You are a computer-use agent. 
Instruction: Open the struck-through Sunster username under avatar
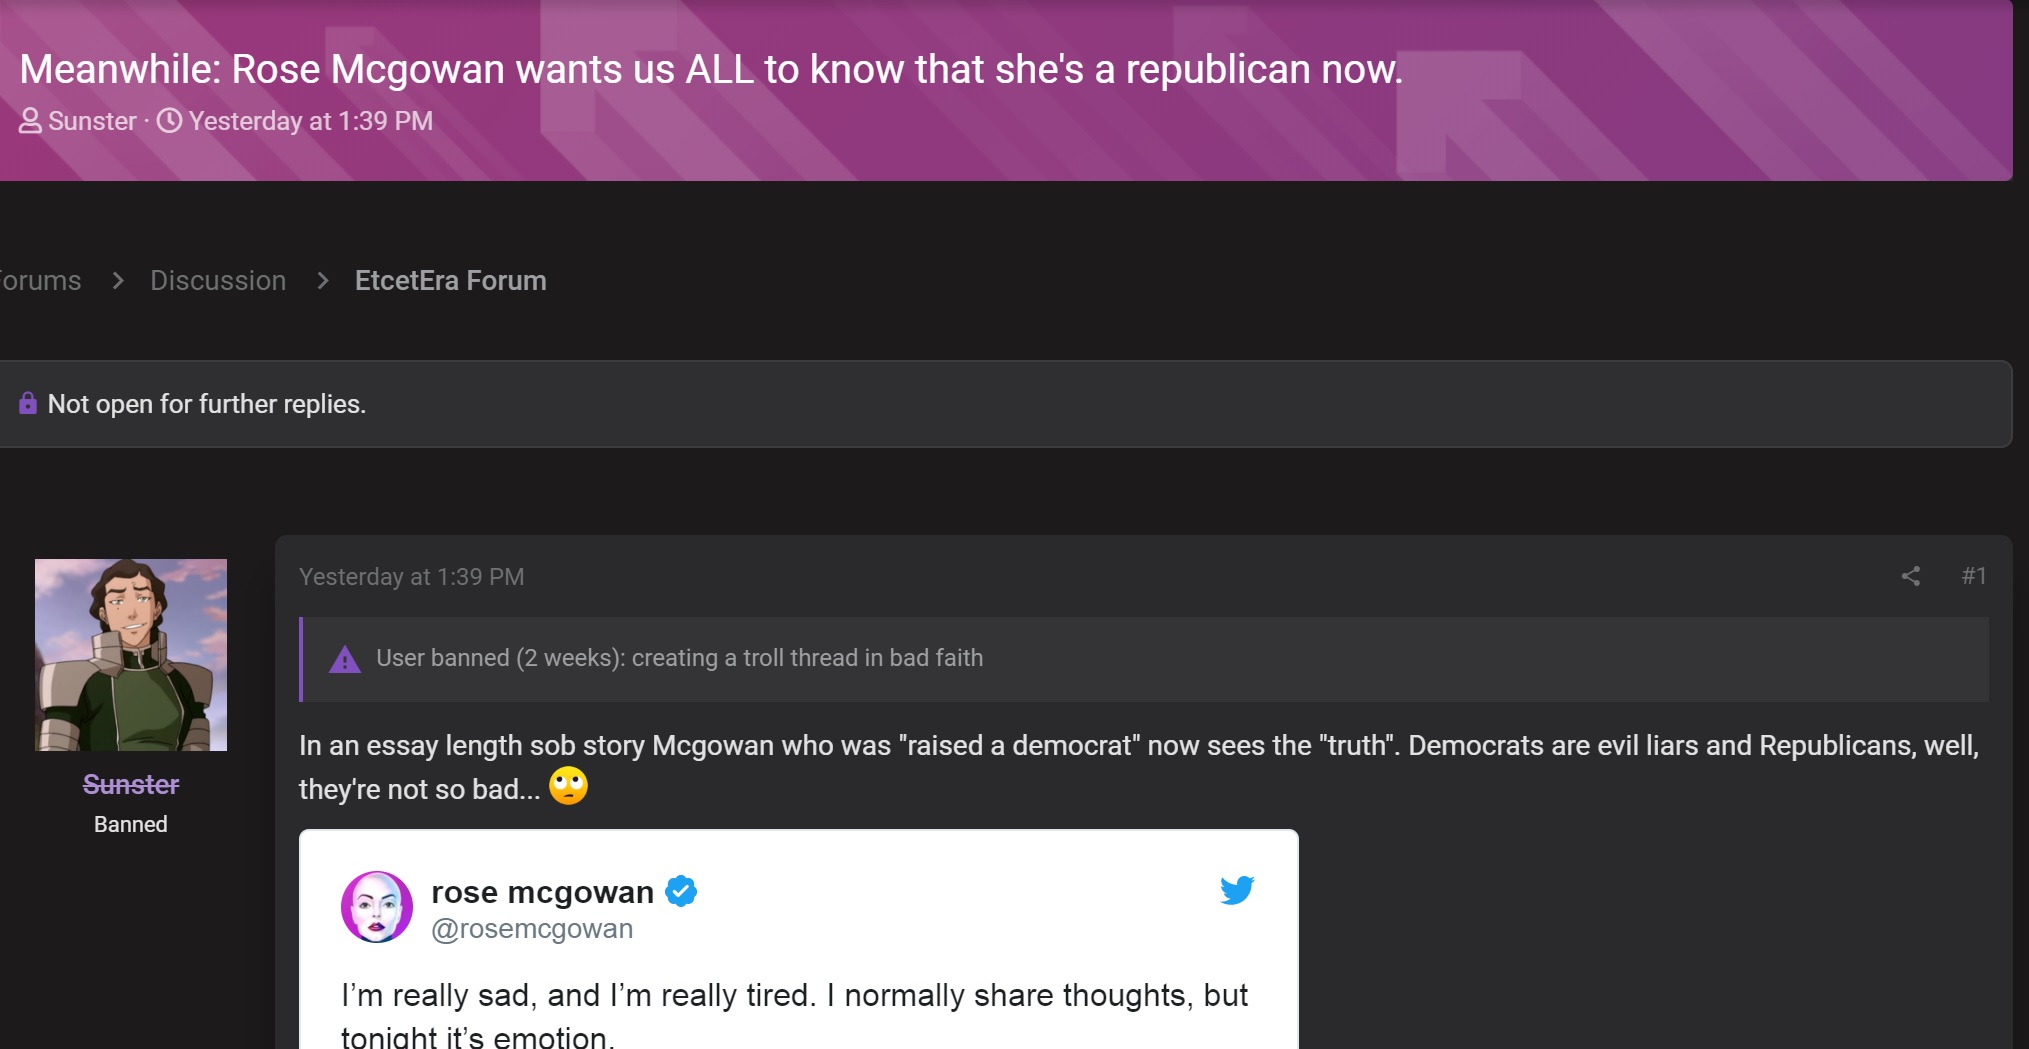[131, 784]
